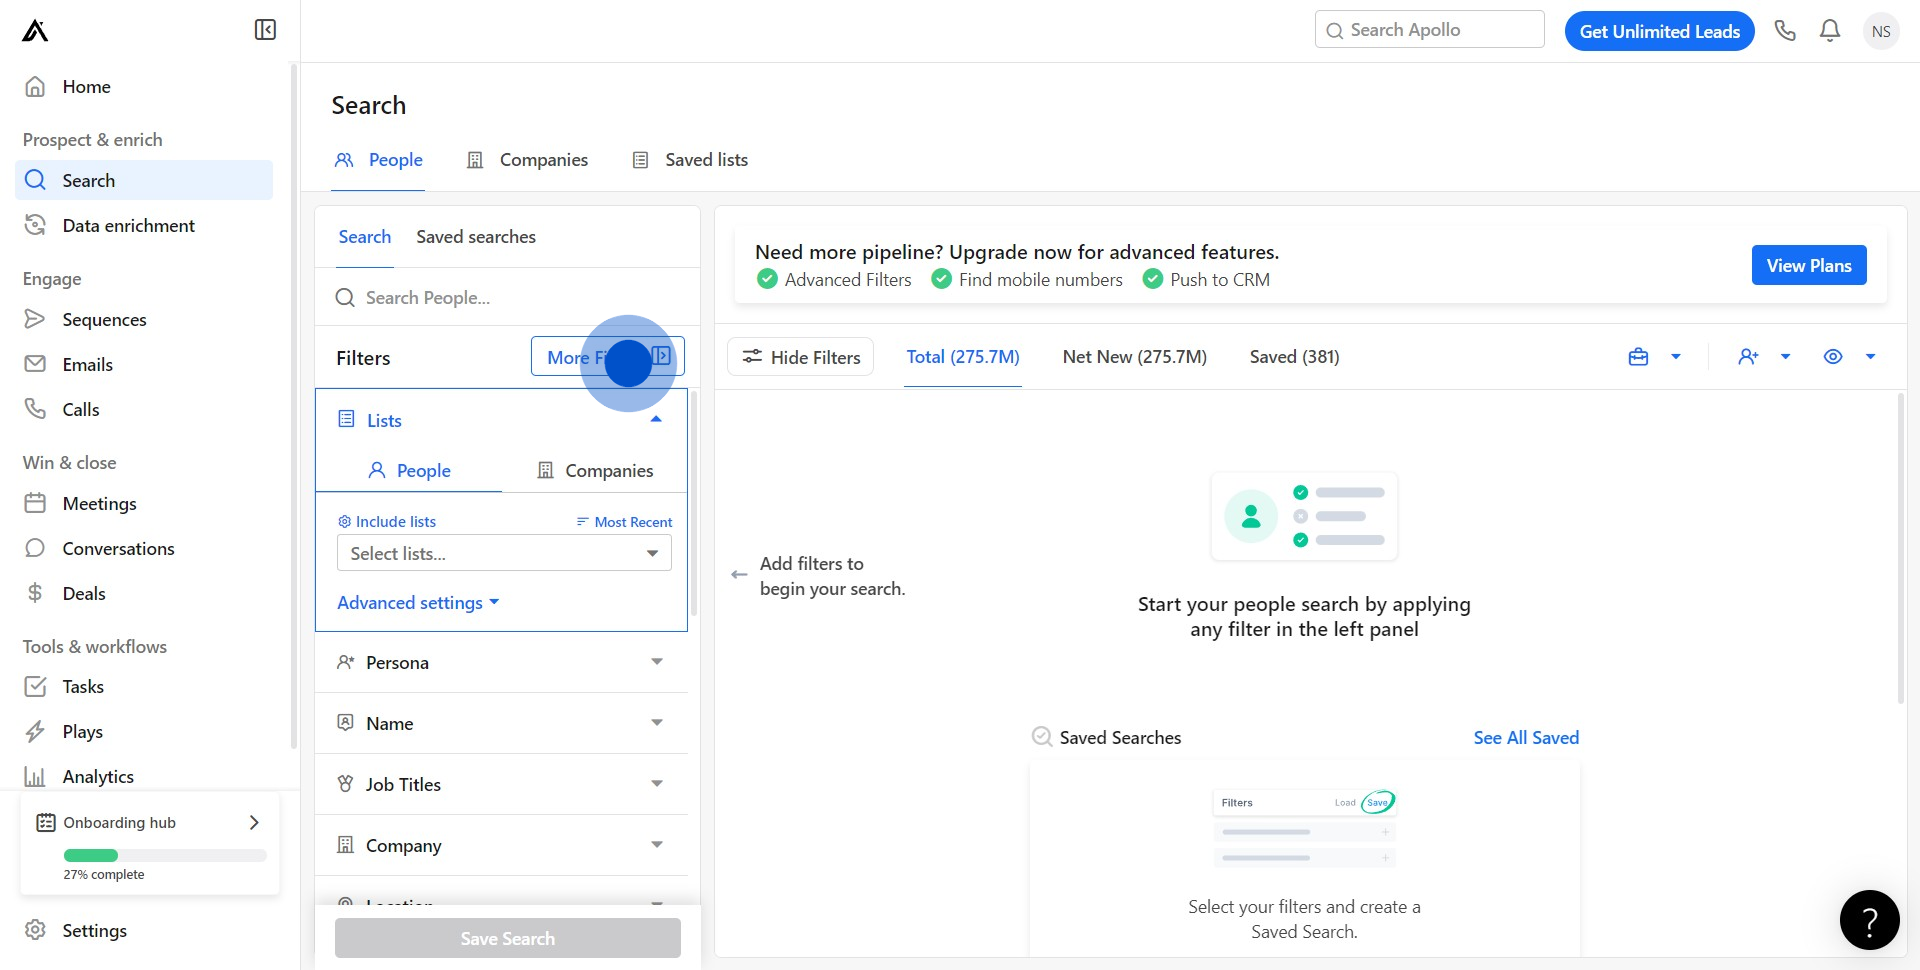Open the Saved searches tab
Image resolution: width=1920 pixels, height=970 pixels.
pos(476,237)
